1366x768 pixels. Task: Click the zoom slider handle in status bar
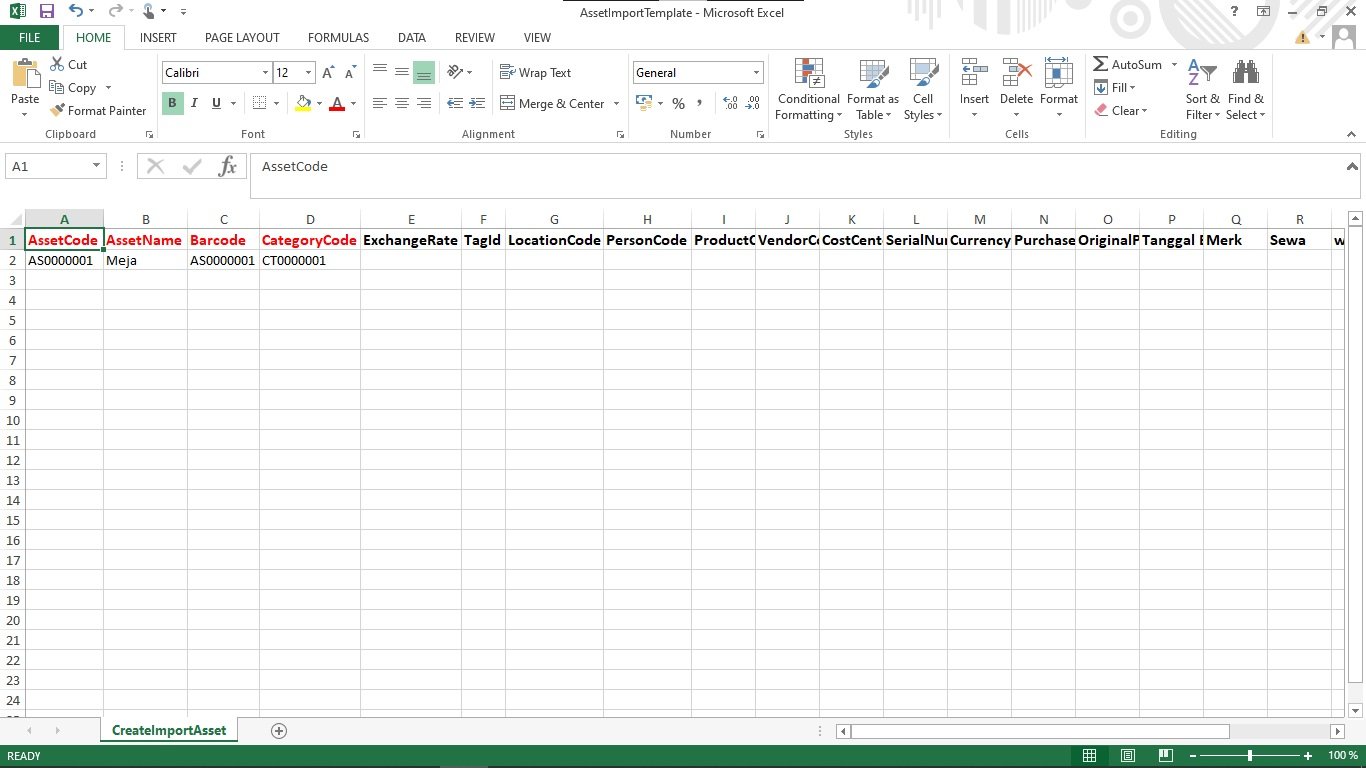(1249, 756)
